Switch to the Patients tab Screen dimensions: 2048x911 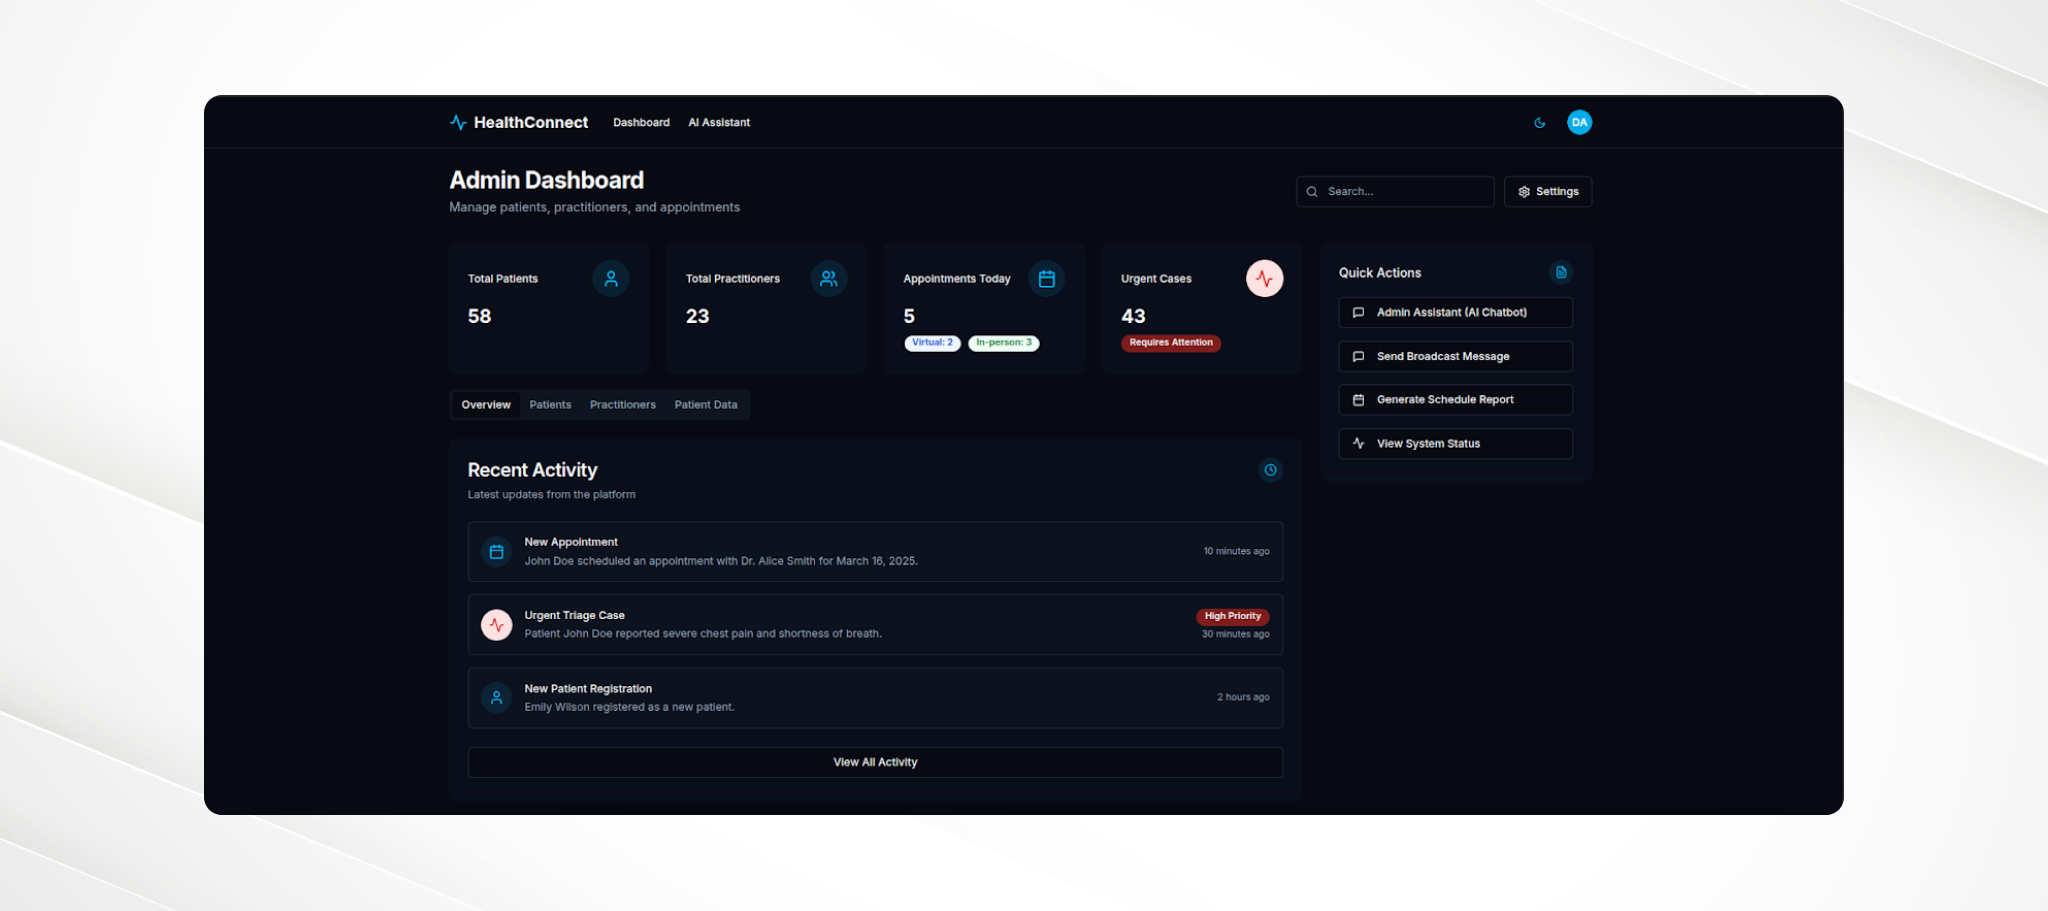(550, 404)
